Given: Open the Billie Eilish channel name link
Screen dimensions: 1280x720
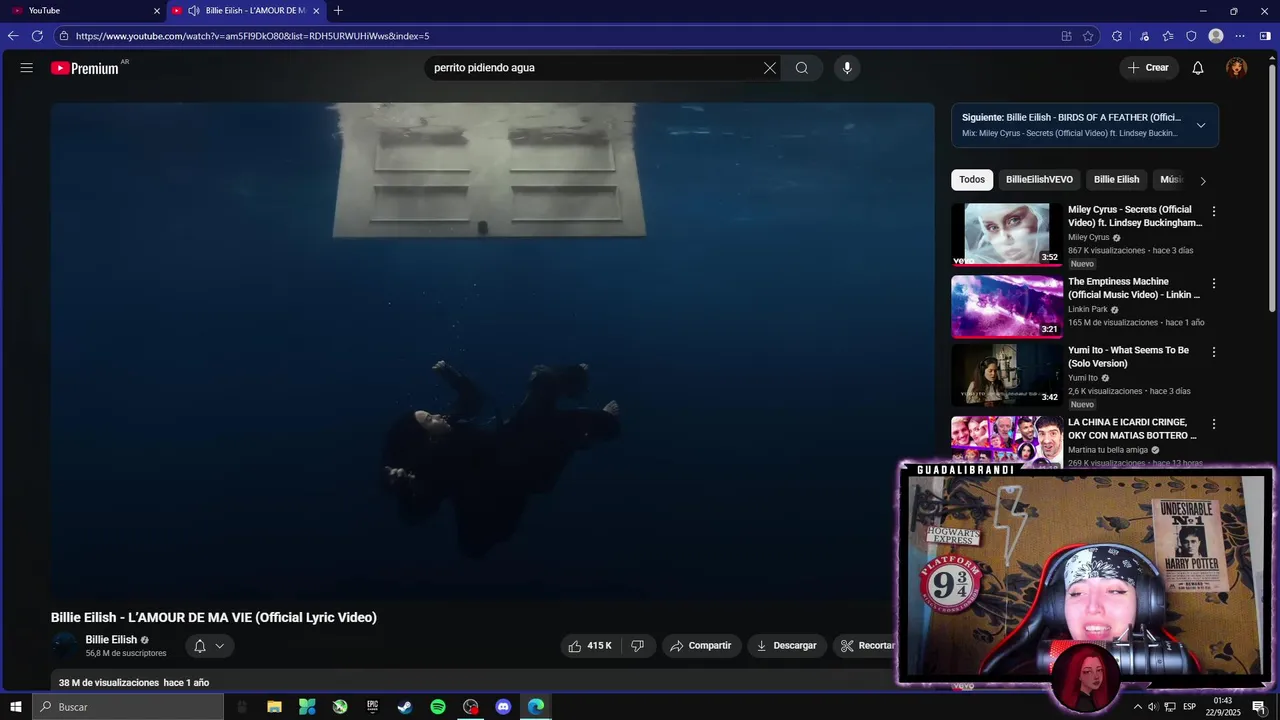Looking at the screenshot, I should pos(111,640).
